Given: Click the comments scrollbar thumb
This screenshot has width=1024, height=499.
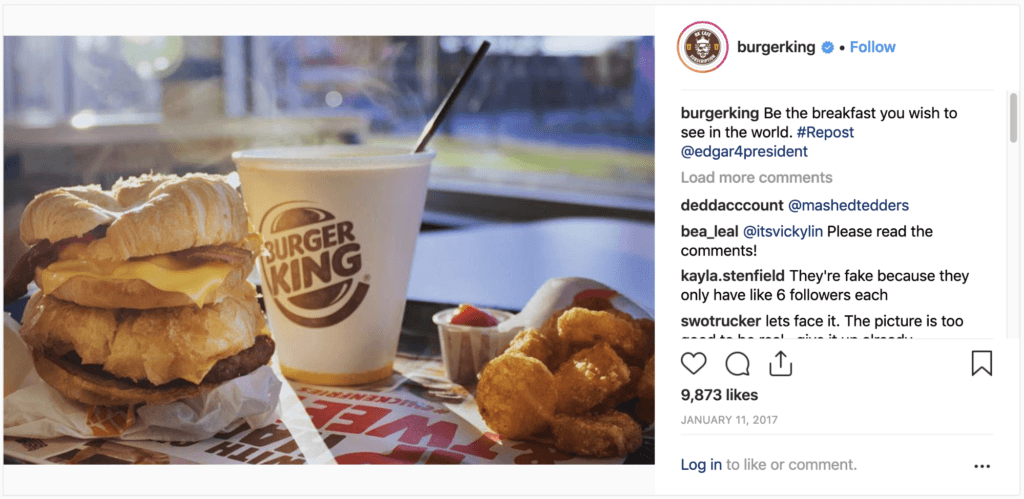Looking at the screenshot, I should pos(1013,118).
